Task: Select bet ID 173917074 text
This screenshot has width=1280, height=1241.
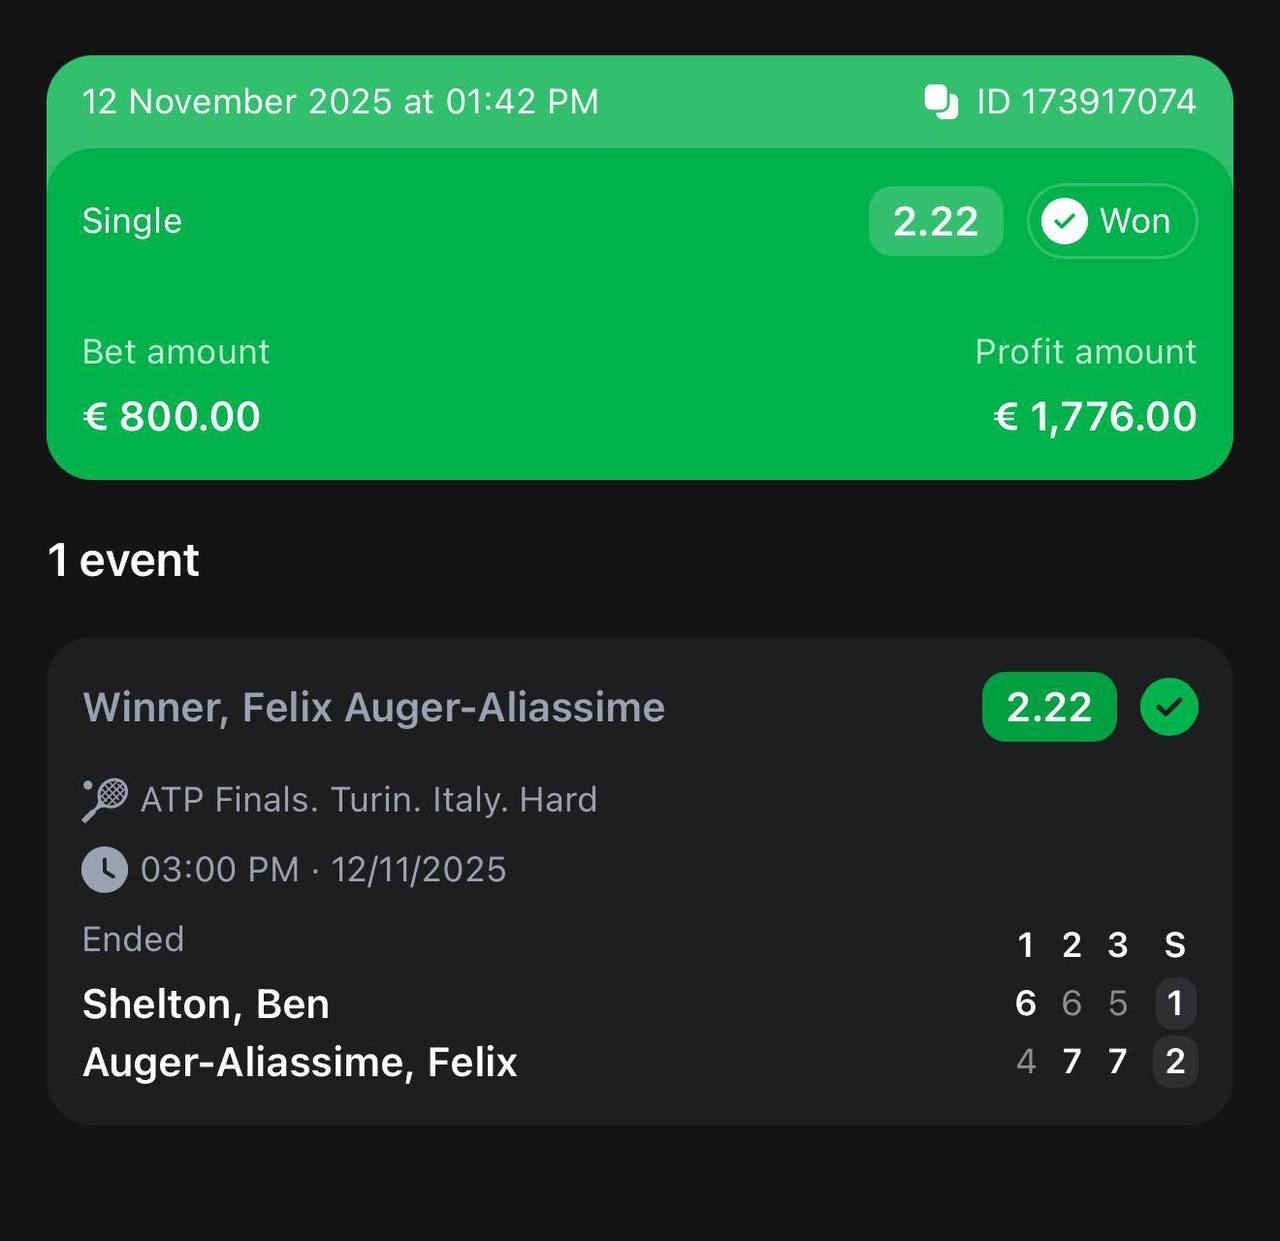Action: (x=1086, y=102)
